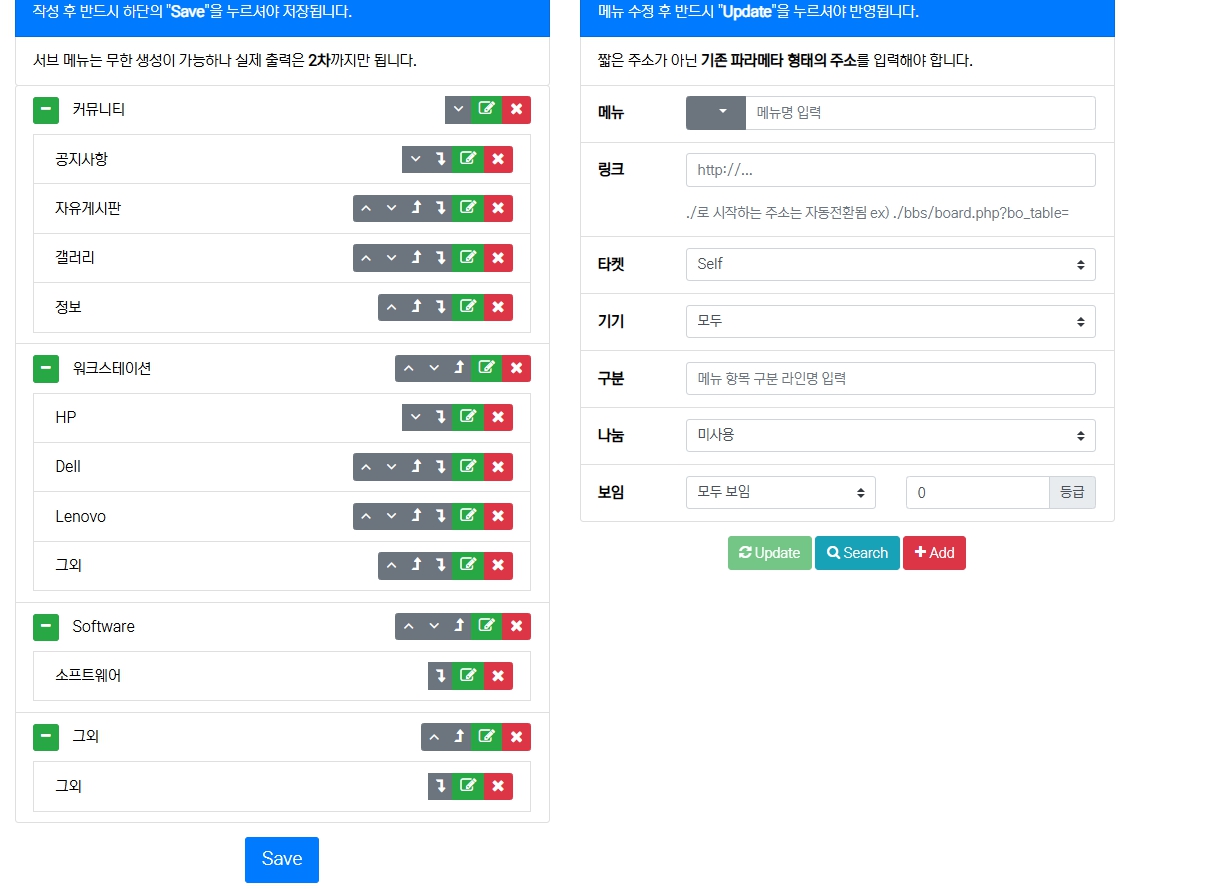Move 자유게시판 up with chevron arrow
This screenshot has height=889, width=1219.
[366, 208]
